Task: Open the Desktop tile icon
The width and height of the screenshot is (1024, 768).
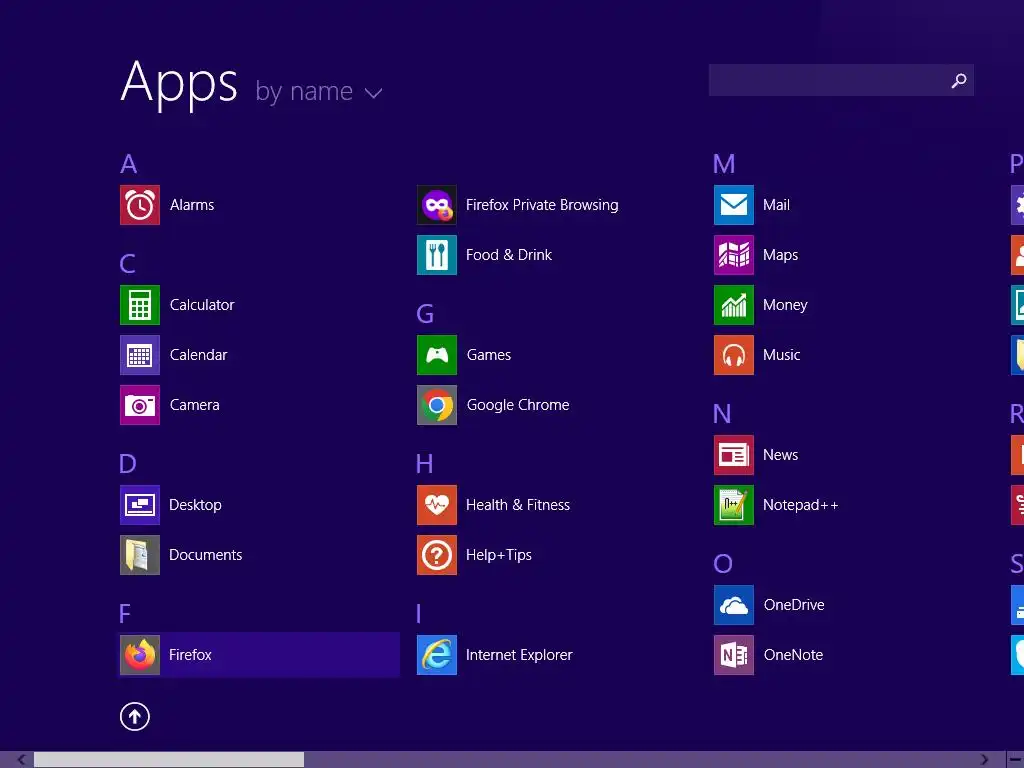Action: [140, 505]
